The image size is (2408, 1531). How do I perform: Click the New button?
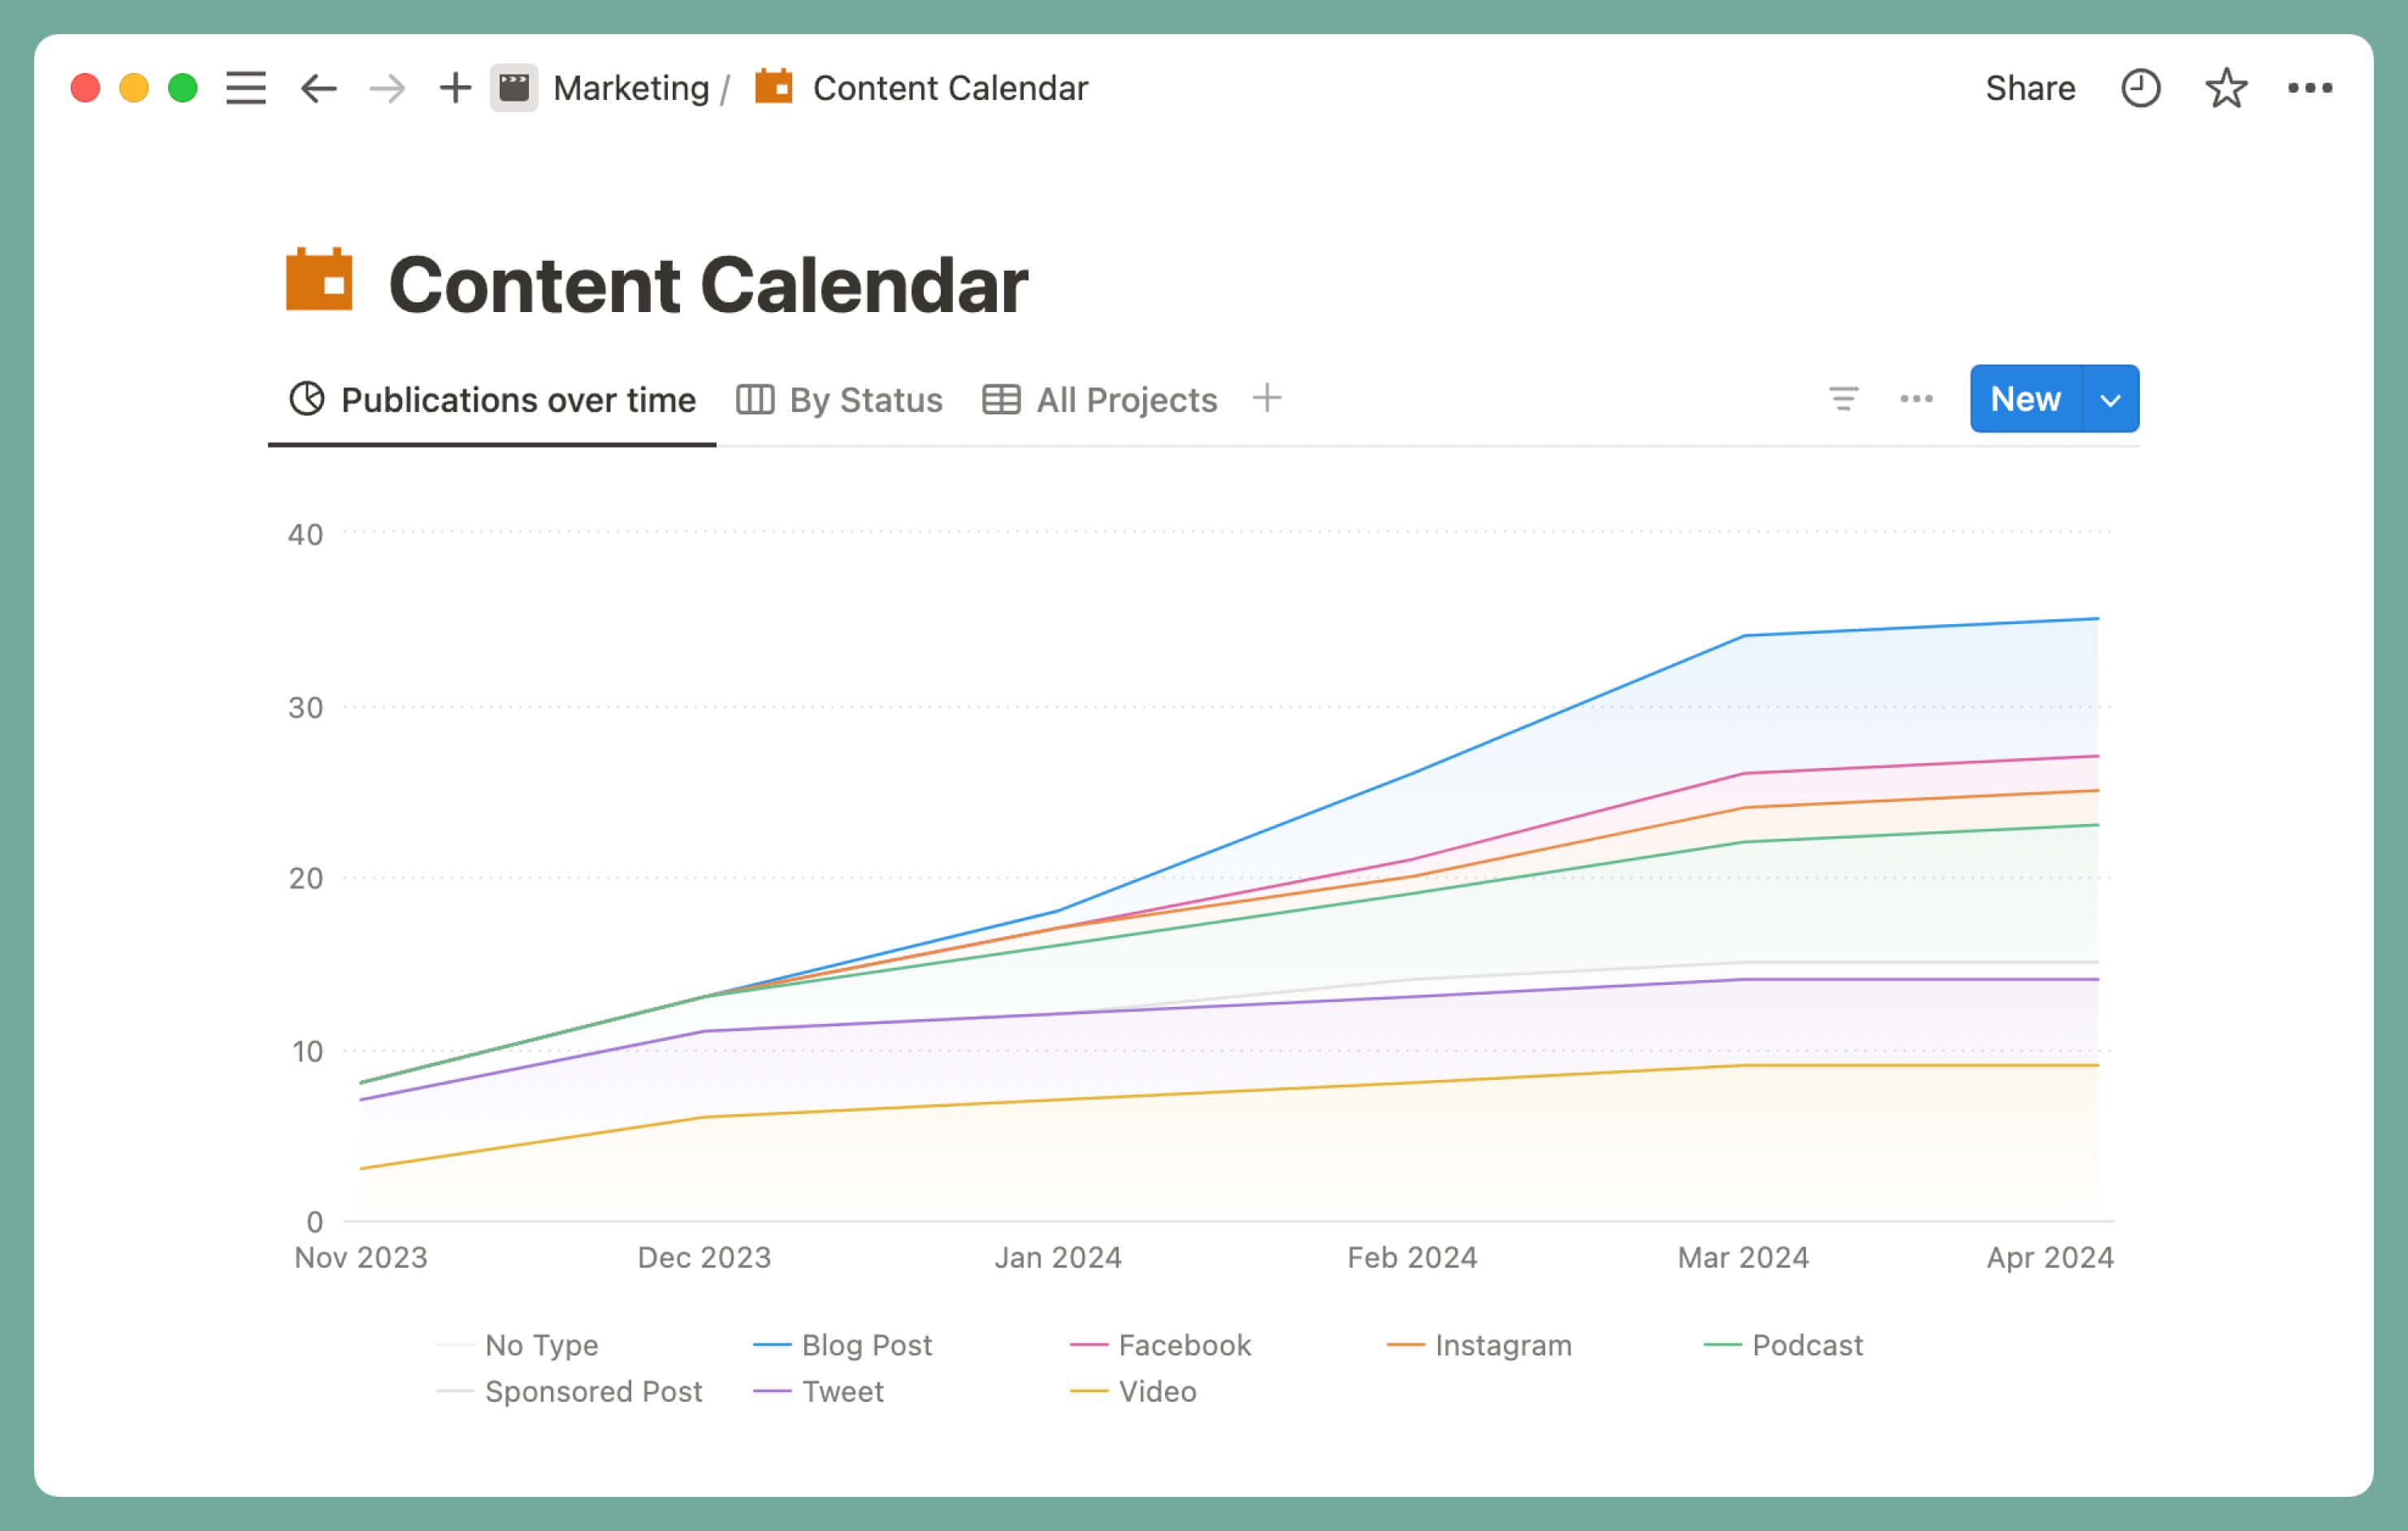(x=2025, y=399)
